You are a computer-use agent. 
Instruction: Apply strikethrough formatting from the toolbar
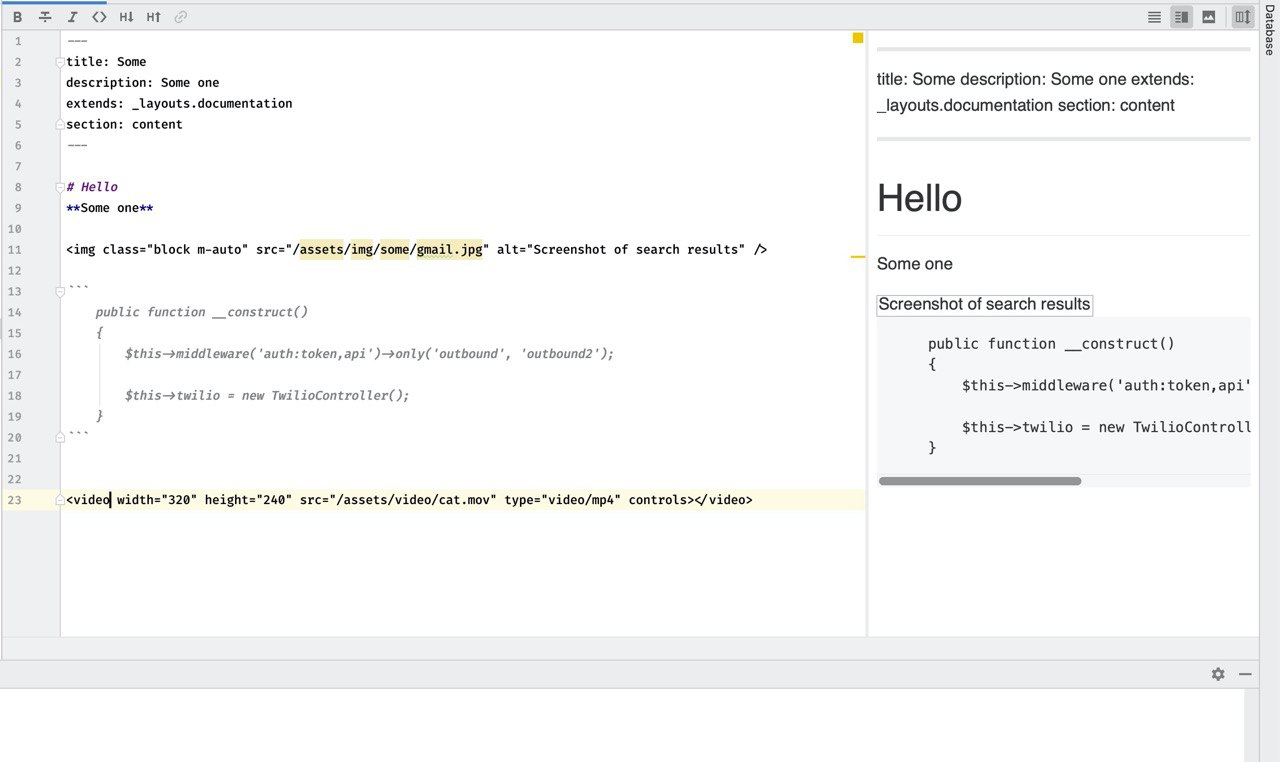coord(45,17)
